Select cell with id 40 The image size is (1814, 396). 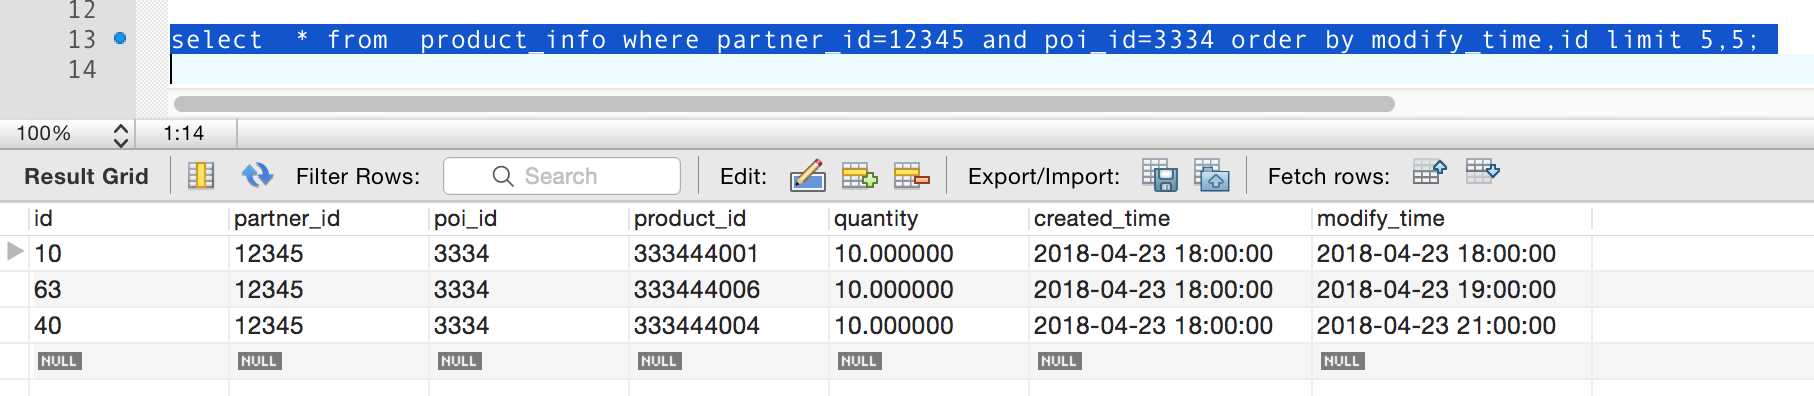[129, 326]
